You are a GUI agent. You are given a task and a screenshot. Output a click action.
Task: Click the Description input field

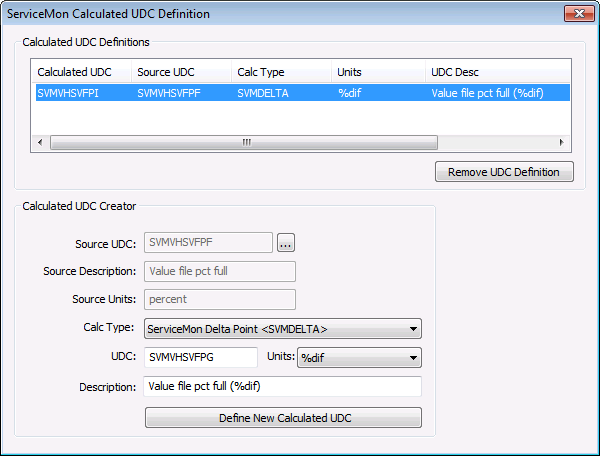tap(282, 386)
